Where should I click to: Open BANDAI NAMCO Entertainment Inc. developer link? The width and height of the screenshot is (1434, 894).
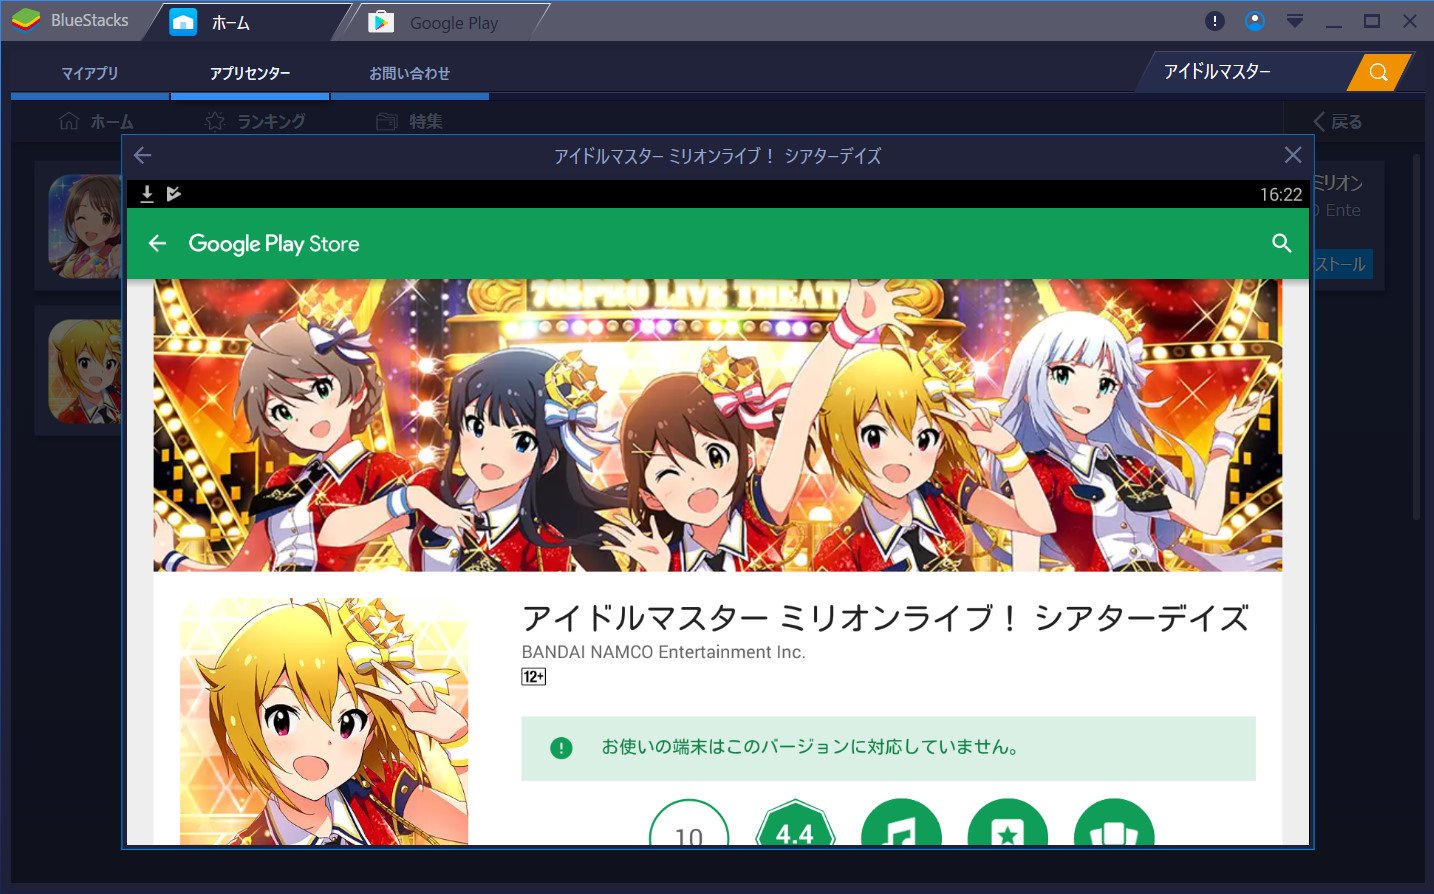663,652
